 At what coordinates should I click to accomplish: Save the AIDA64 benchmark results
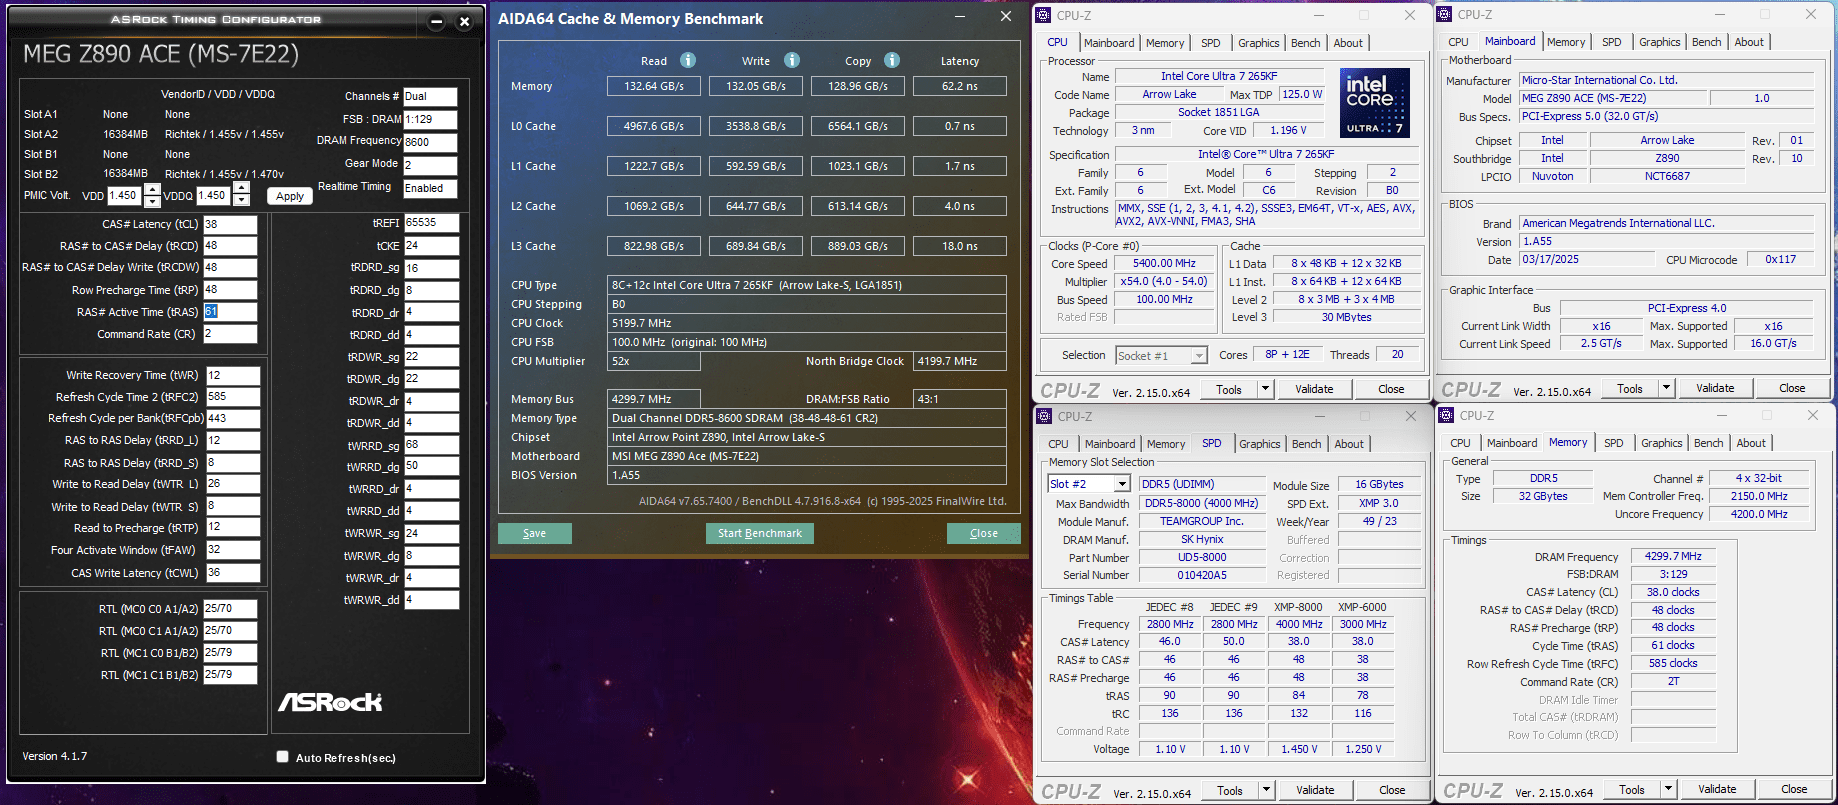(535, 533)
